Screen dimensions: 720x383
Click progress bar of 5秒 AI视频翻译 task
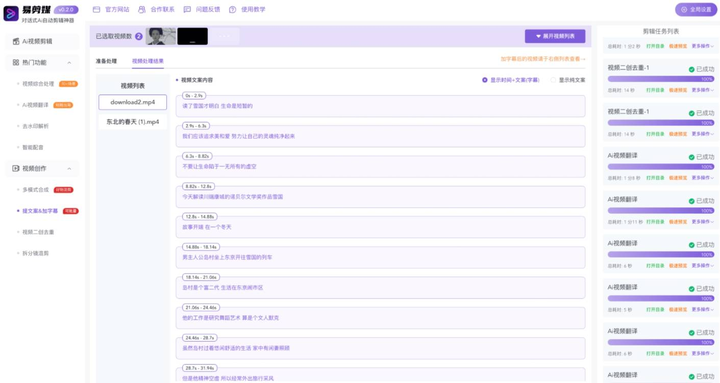coord(661,299)
